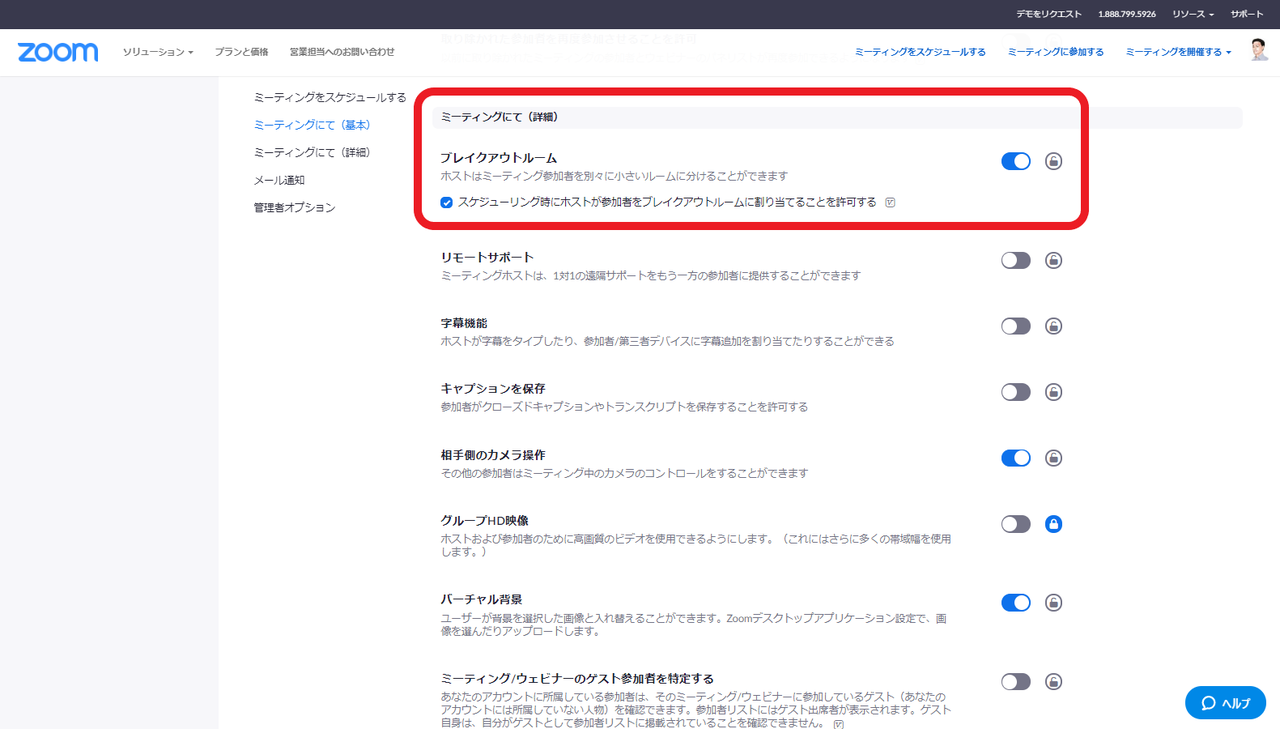The height and width of the screenshot is (729, 1280).
Task: Select ミーティングにて（詳細） in sidebar
Action: coord(313,153)
